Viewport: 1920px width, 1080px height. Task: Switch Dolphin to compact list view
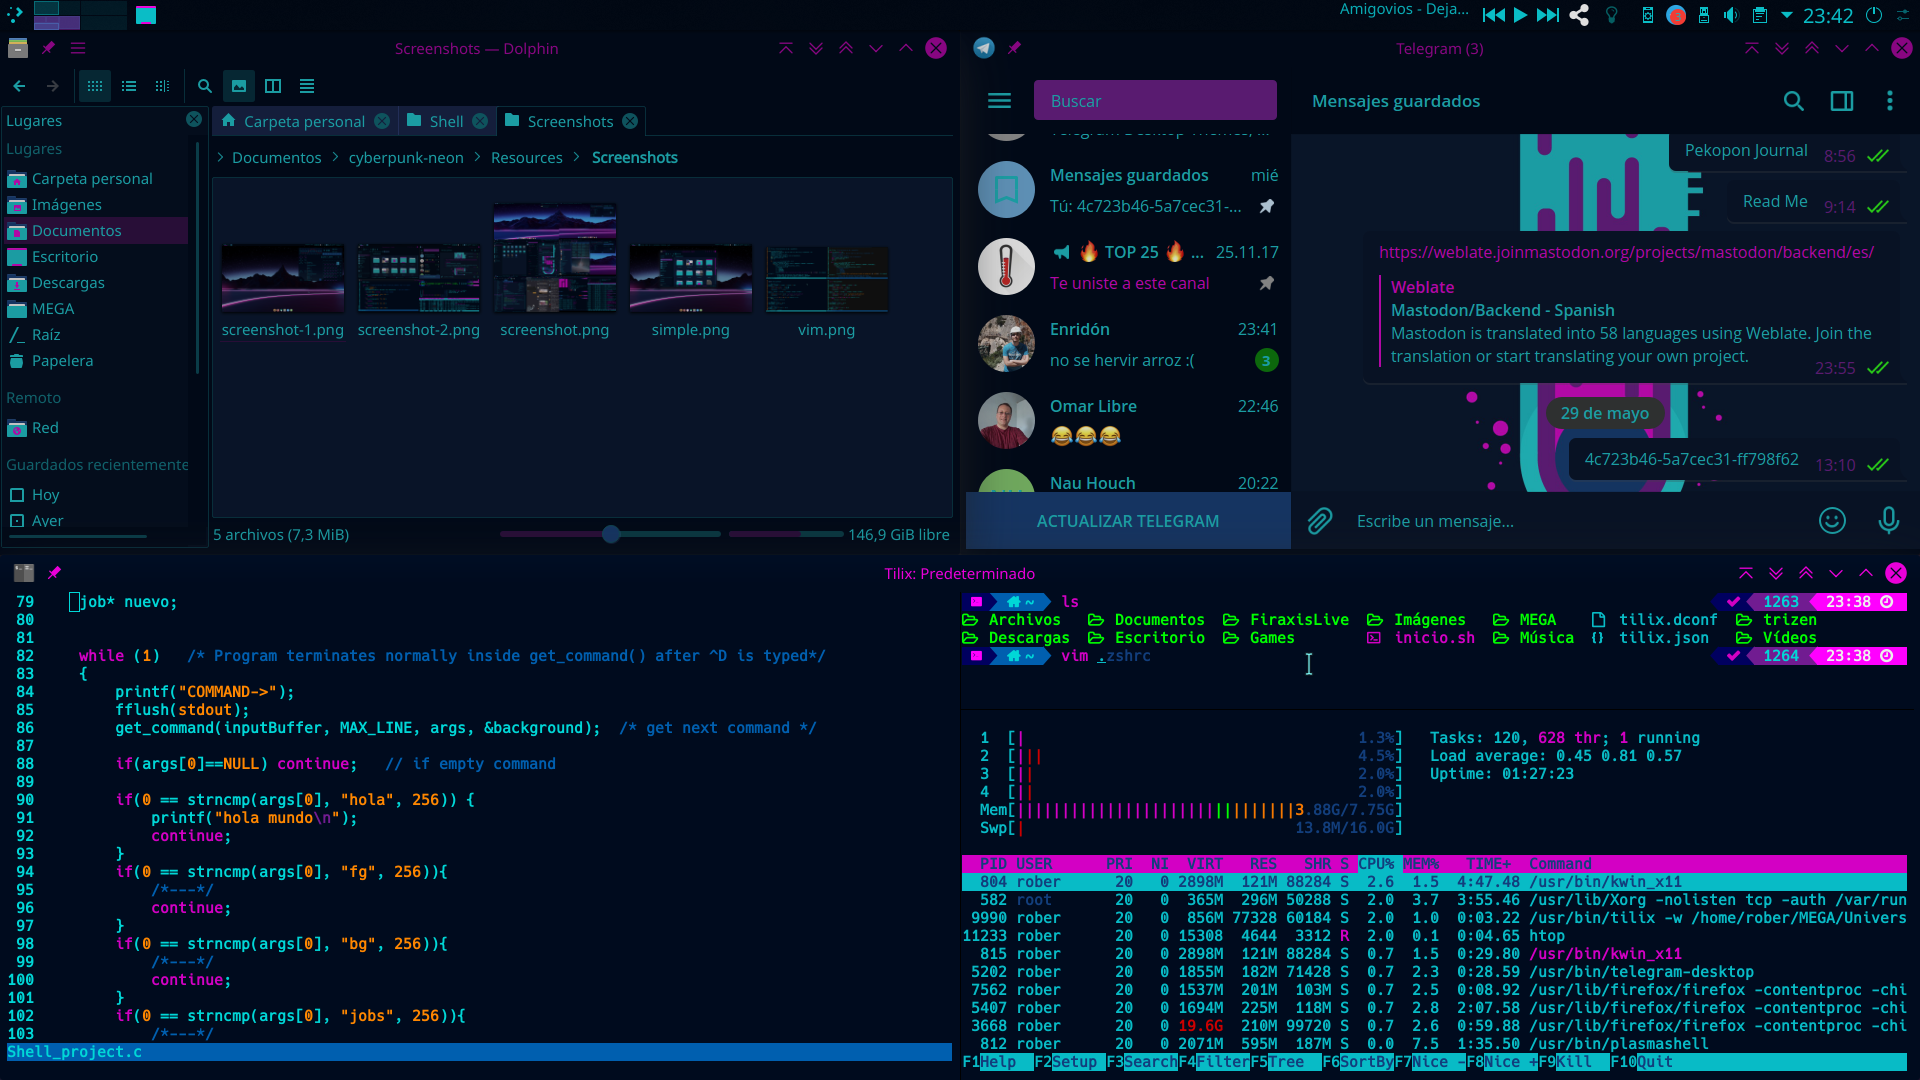pyautogui.click(x=129, y=86)
